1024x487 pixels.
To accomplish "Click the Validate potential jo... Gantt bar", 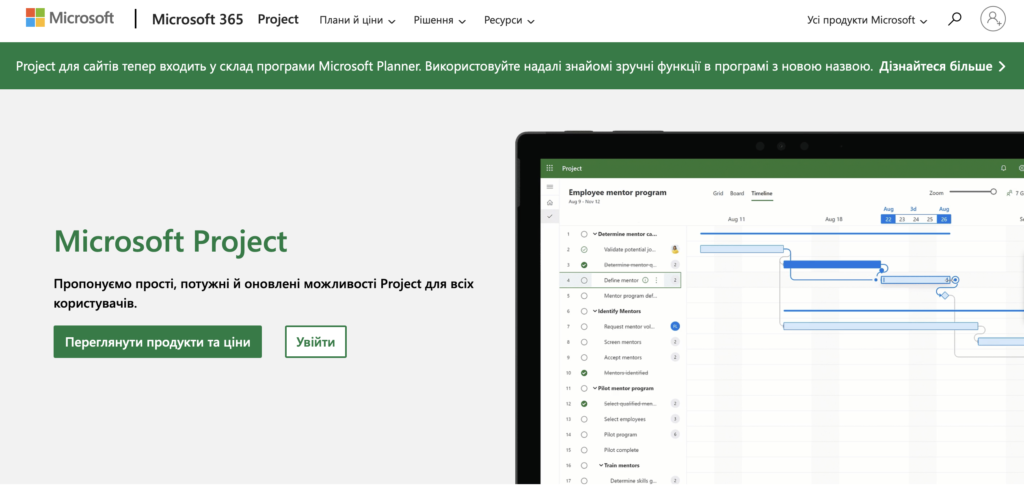I will pyautogui.click(x=742, y=249).
